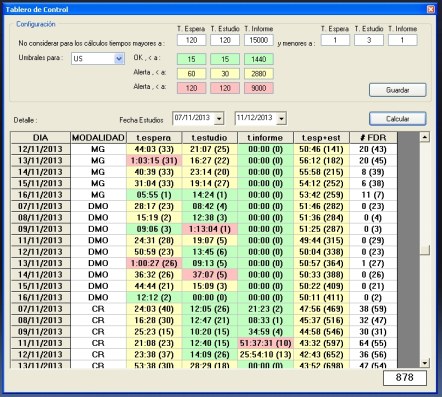442x397 pixels.
Task: Click the t.informe column header
Action: coord(265,138)
